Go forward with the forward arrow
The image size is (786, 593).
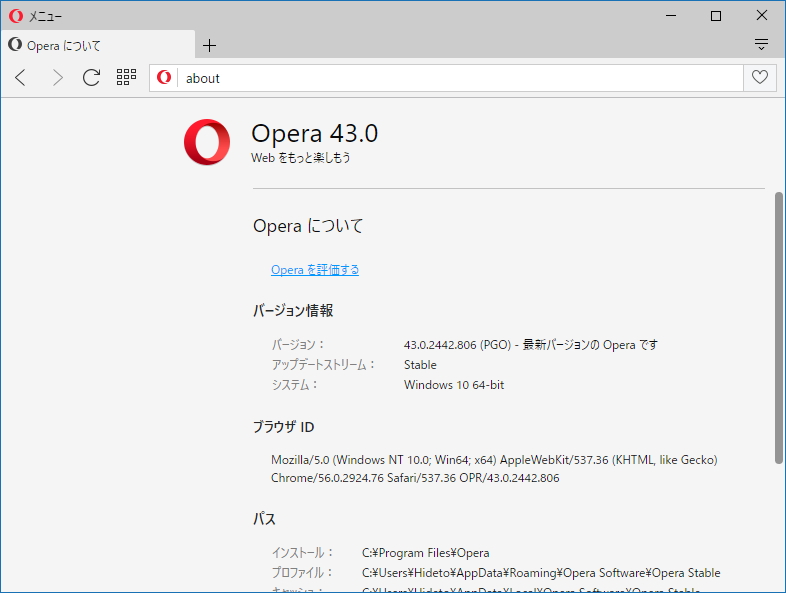[58, 78]
